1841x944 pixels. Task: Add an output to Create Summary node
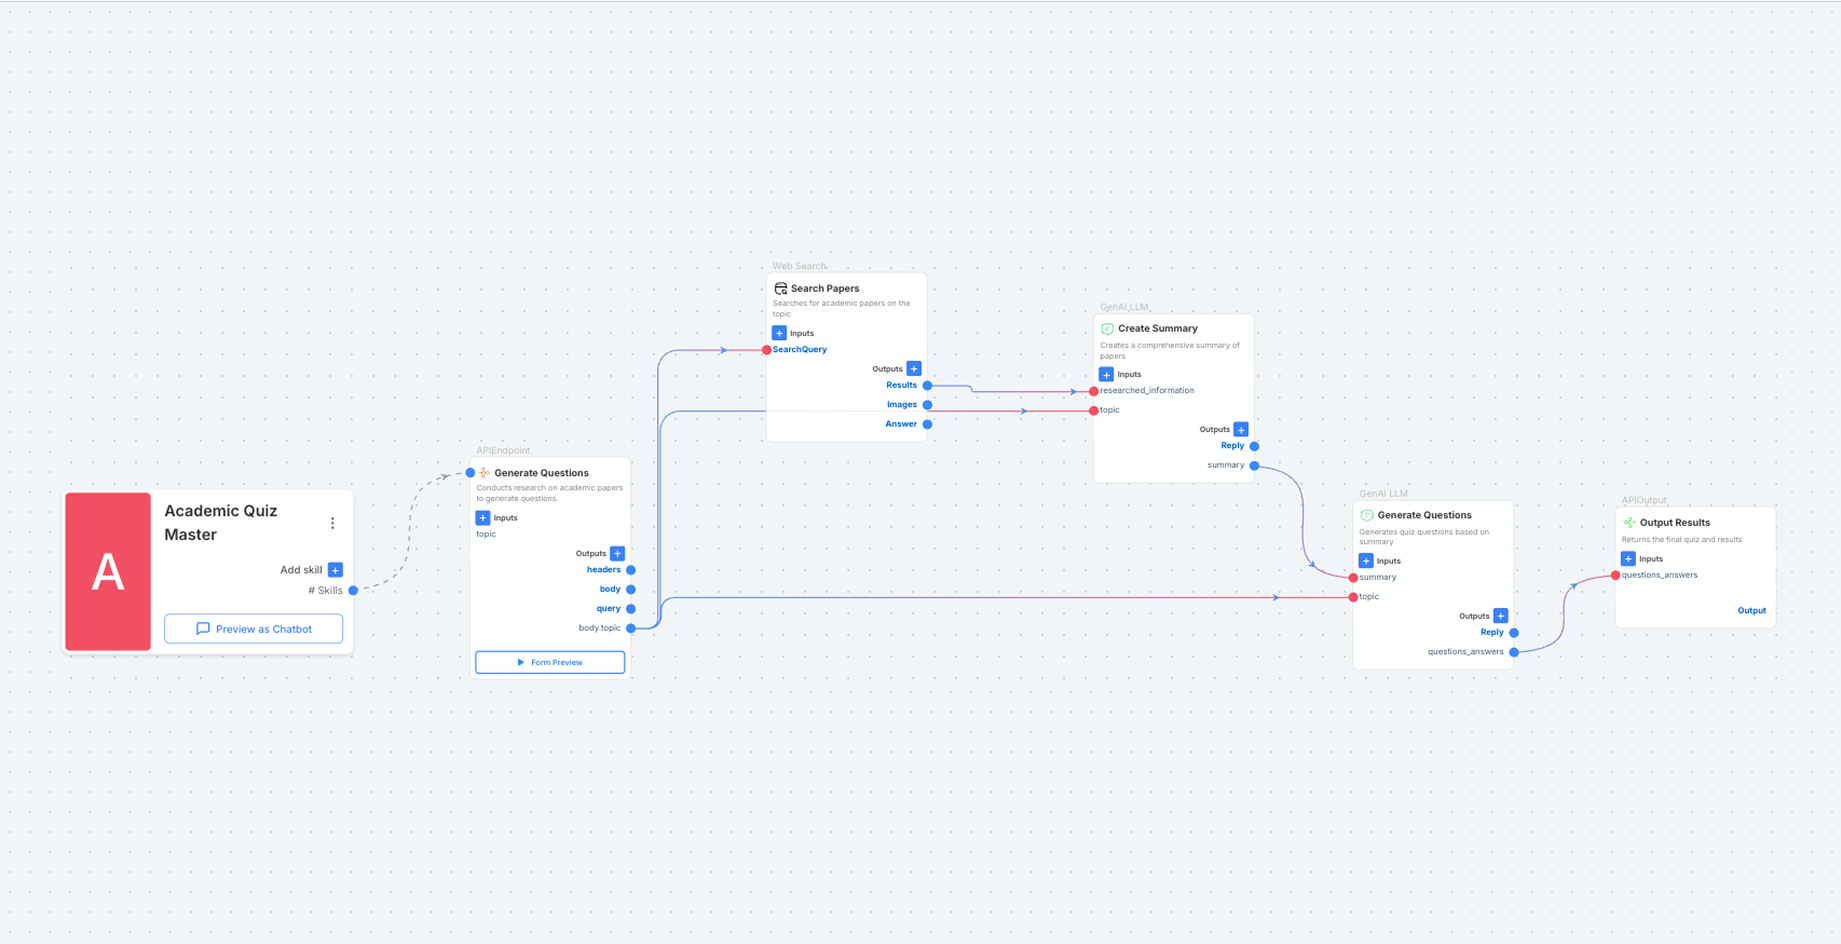tap(1241, 429)
